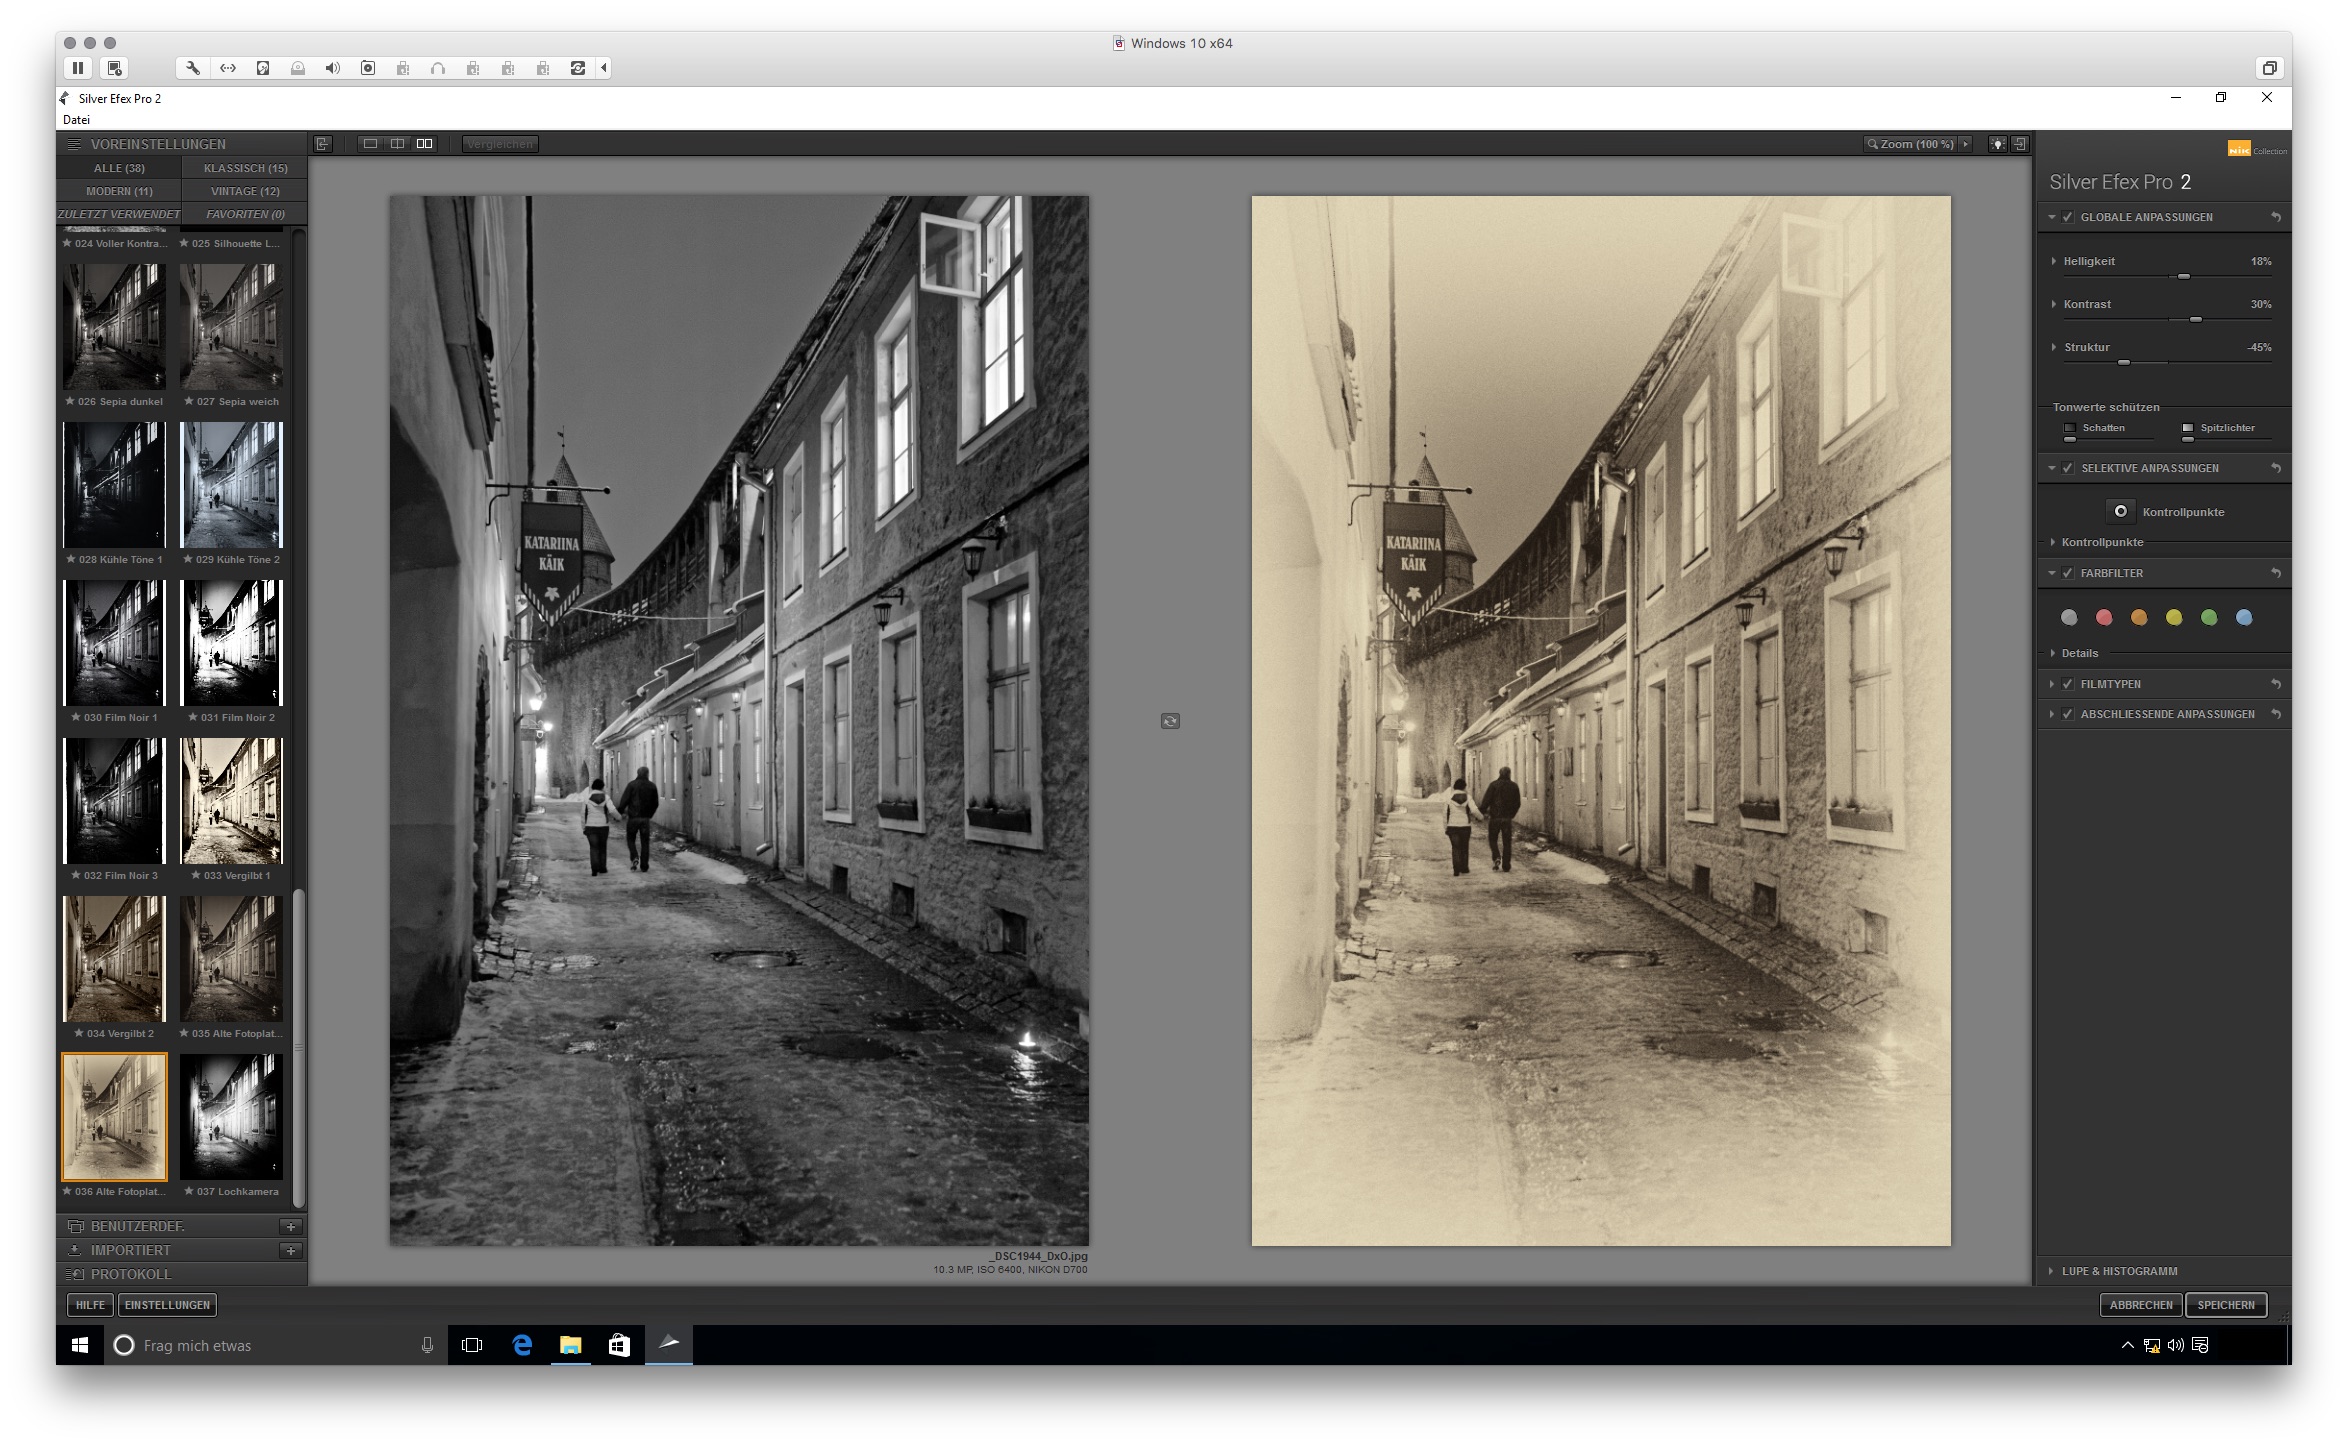Toggle Farbfilter checkbox
The image size is (2348, 1445).
[2068, 573]
